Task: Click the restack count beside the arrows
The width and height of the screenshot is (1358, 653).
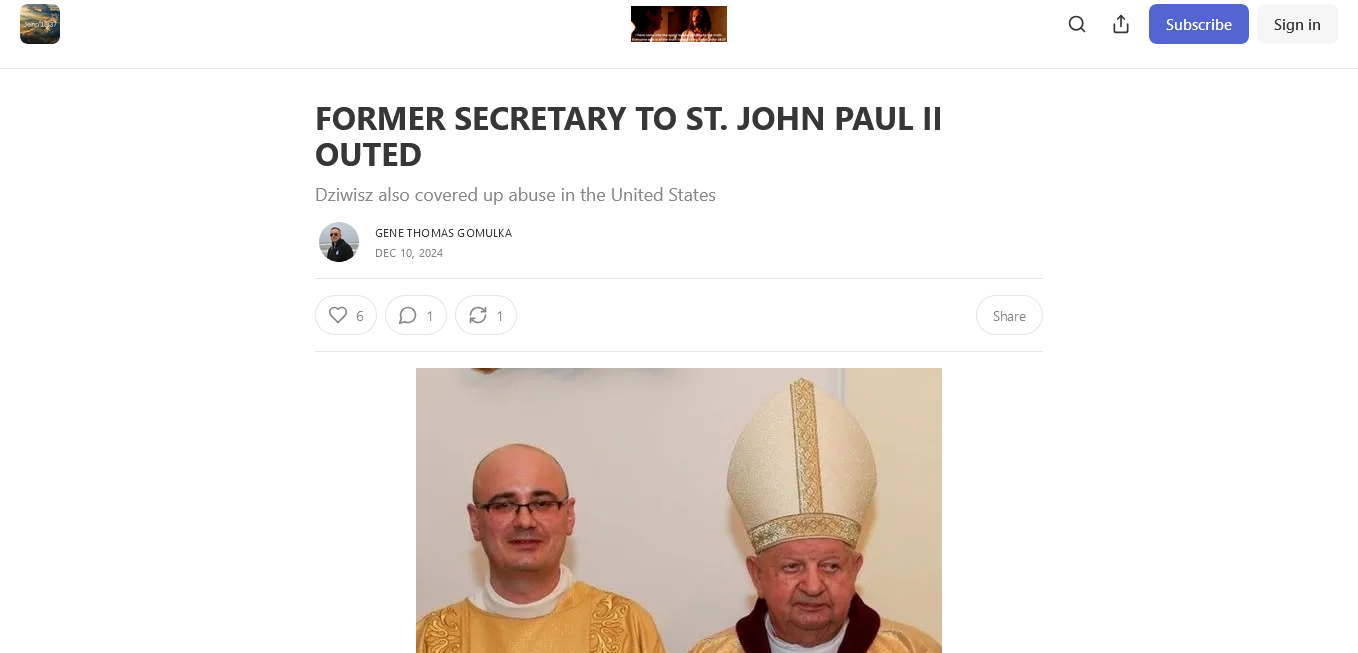Action: (500, 316)
